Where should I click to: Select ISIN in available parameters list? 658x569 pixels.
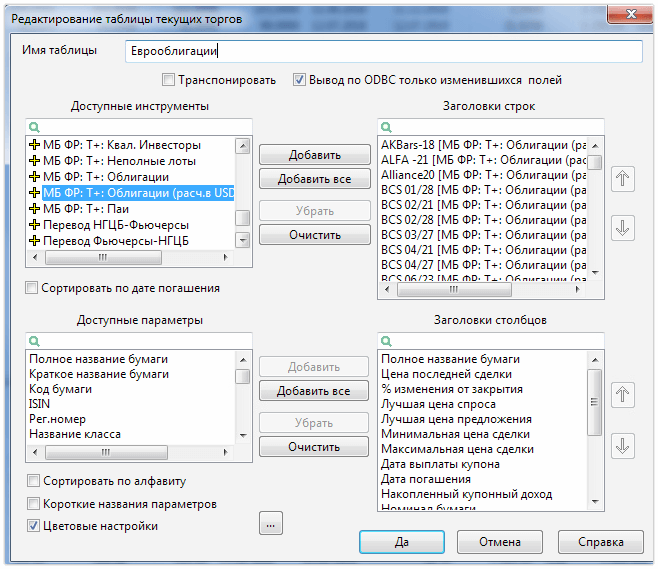coord(42,404)
